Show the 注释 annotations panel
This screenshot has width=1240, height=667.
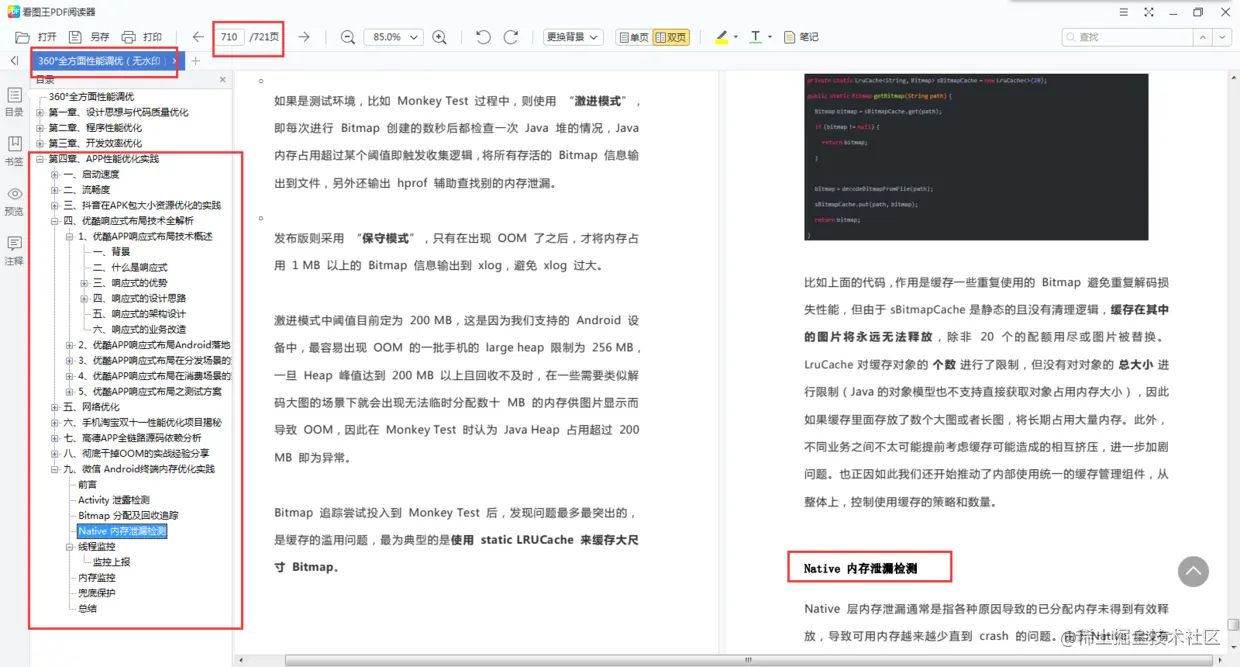[x=14, y=251]
